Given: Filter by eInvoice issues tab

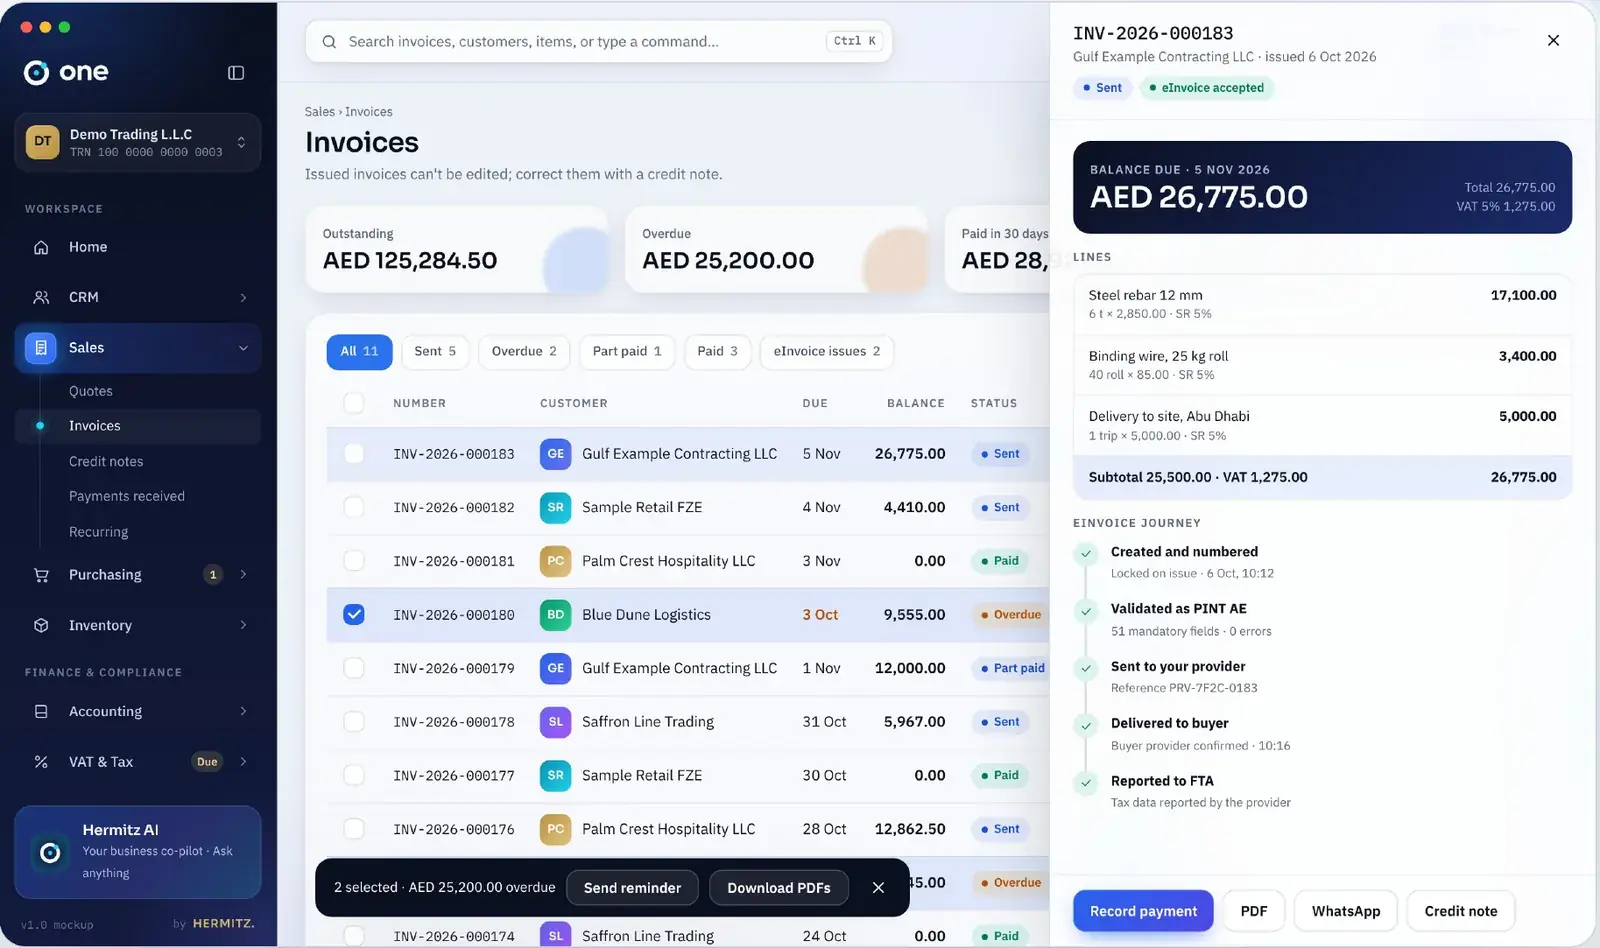Looking at the screenshot, I should point(827,352).
